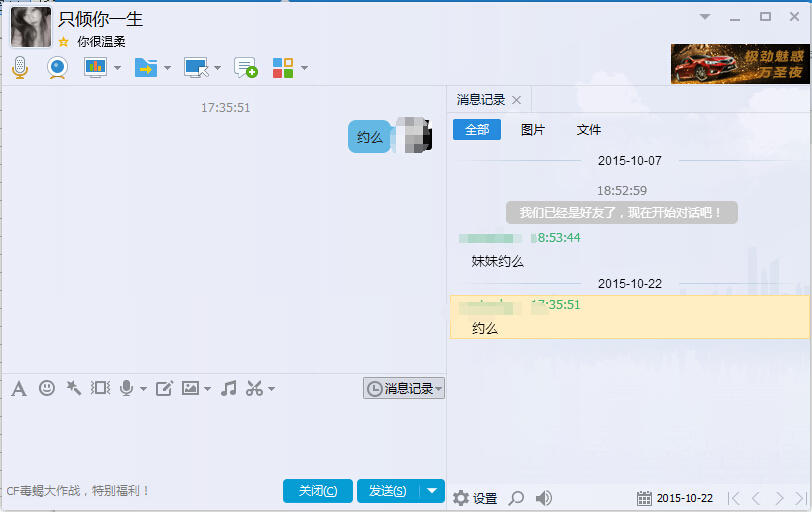Open the calendar date picker 2015-10-22
Viewport: 812px width, 512px height.
(x=675, y=498)
